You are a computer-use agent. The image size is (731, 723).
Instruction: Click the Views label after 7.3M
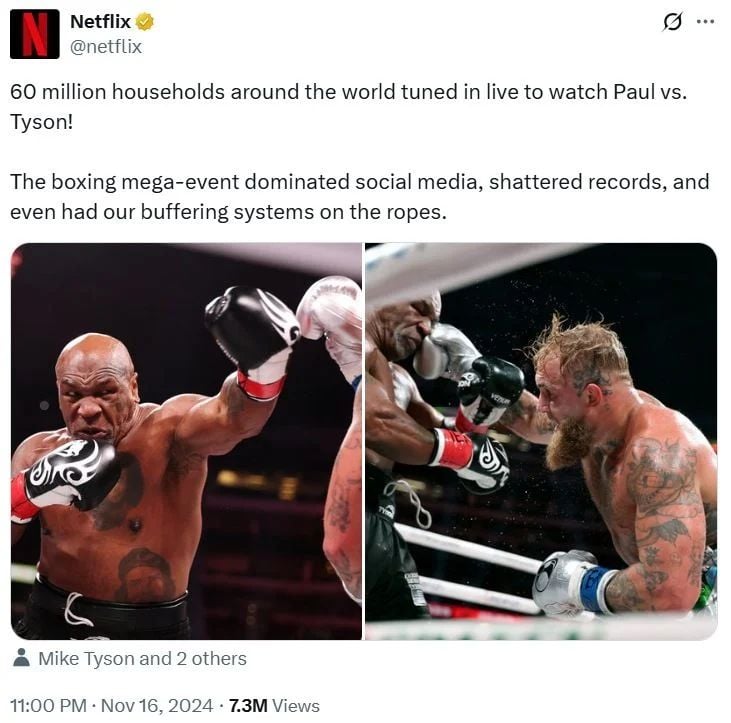[x=296, y=705]
